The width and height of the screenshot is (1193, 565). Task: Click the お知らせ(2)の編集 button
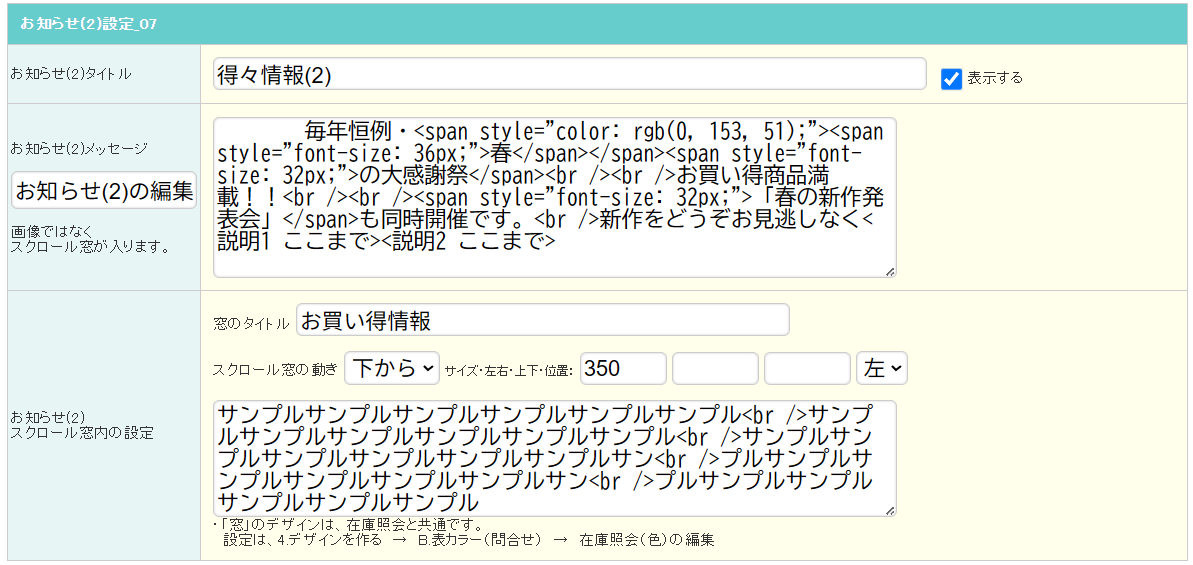tap(104, 191)
